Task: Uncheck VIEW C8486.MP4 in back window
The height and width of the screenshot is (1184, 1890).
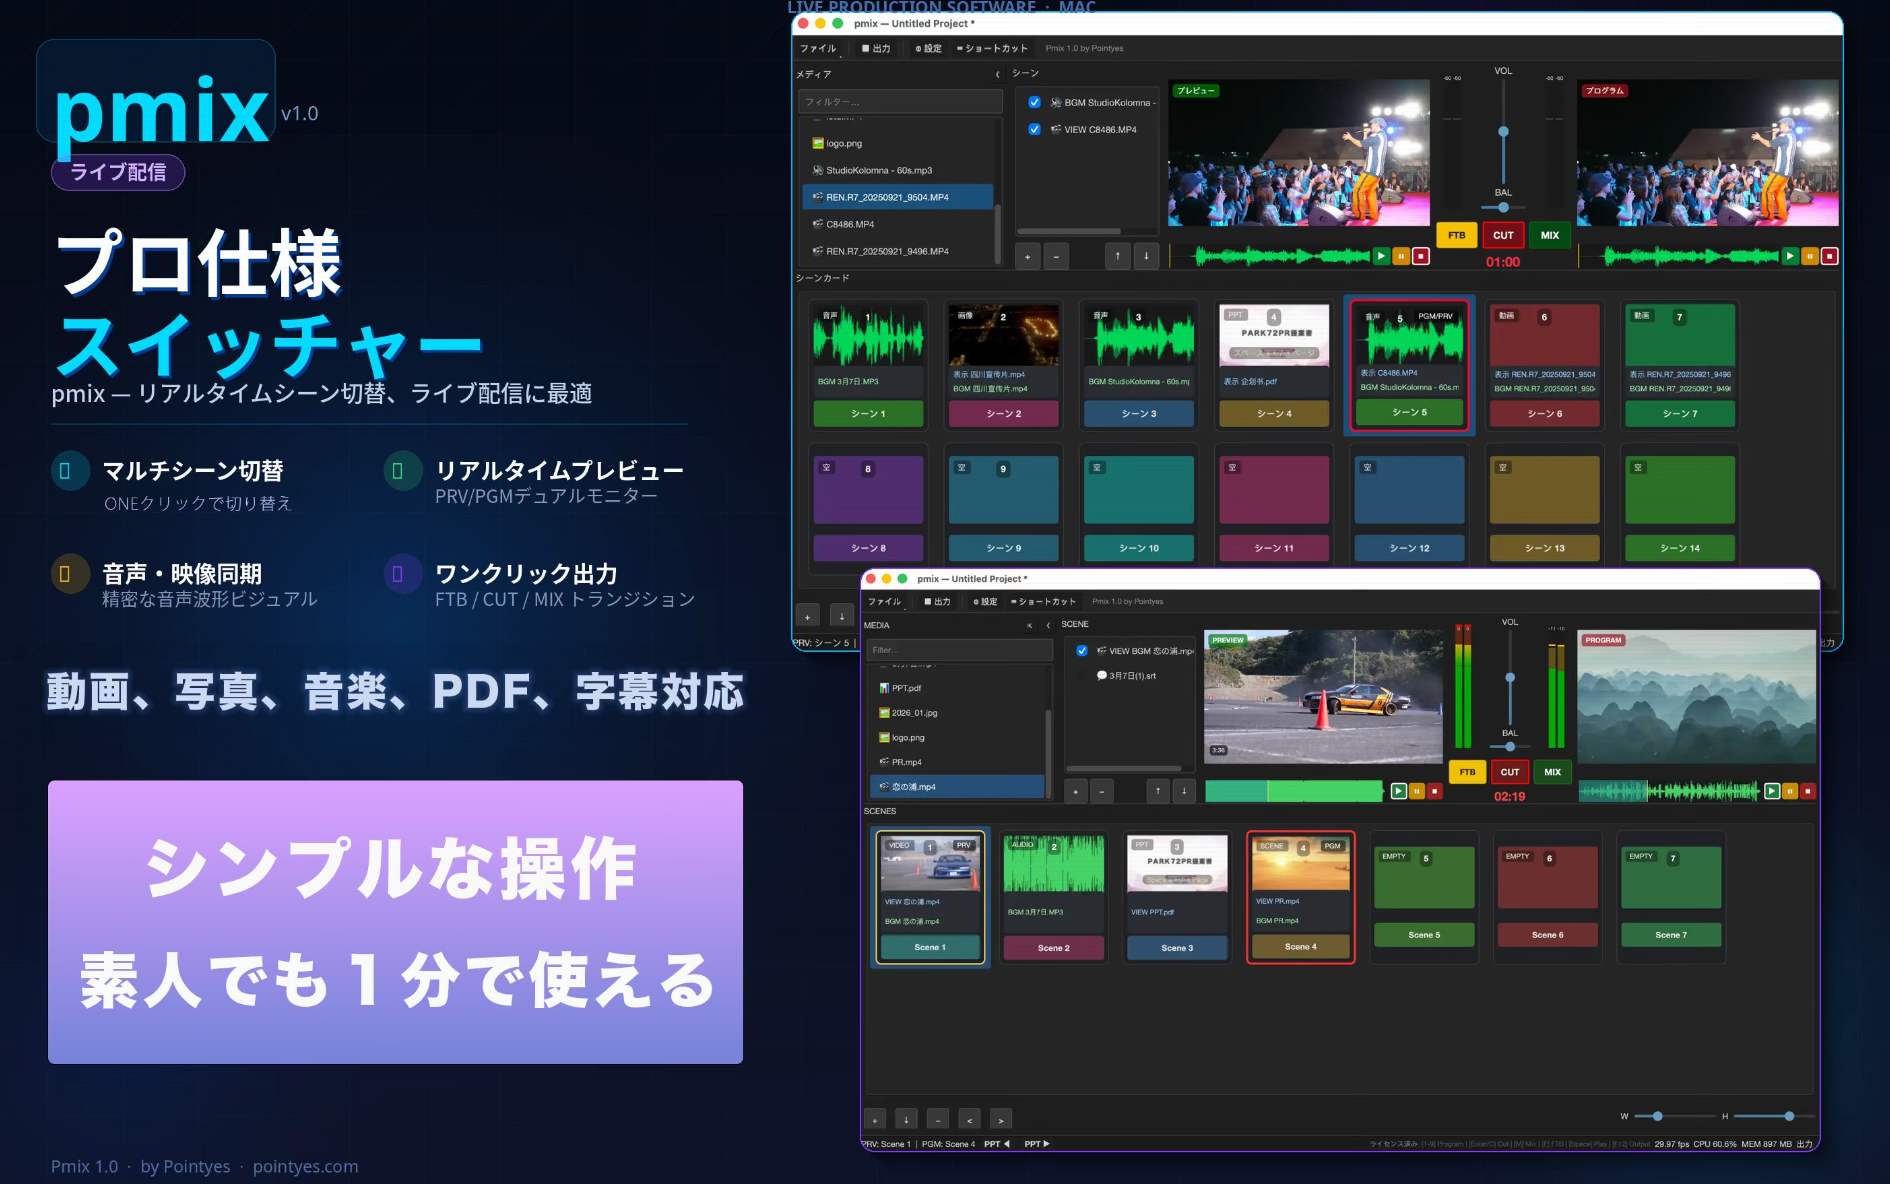Action: 1034,129
